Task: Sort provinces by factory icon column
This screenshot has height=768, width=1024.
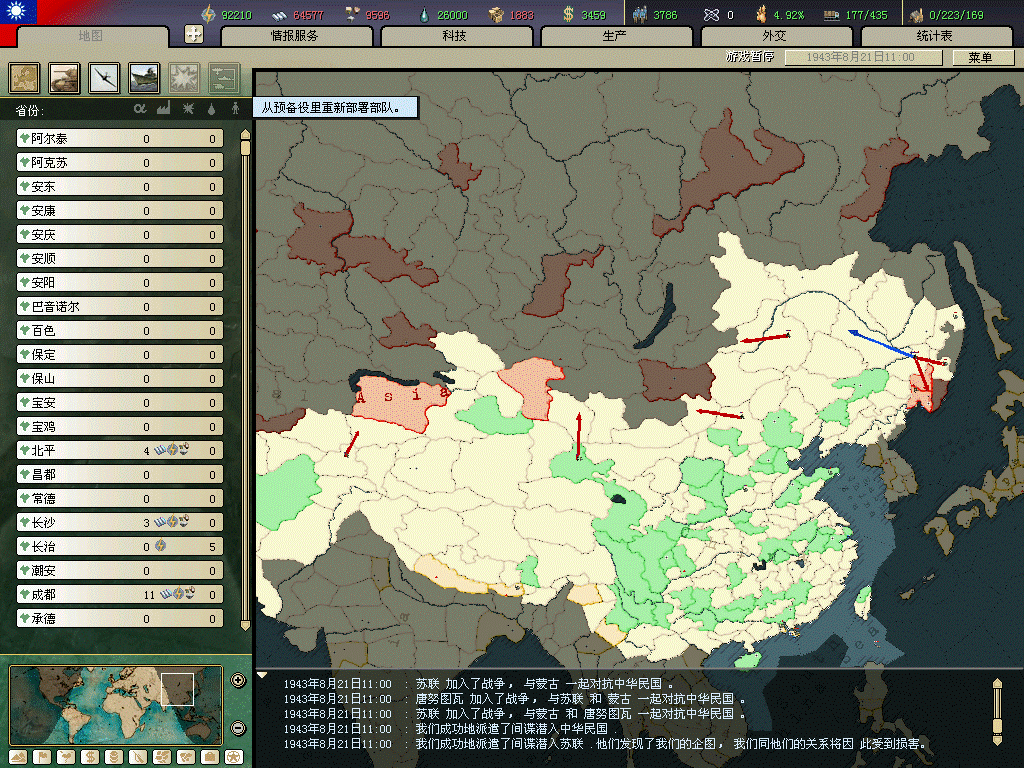Action: [x=163, y=109]
